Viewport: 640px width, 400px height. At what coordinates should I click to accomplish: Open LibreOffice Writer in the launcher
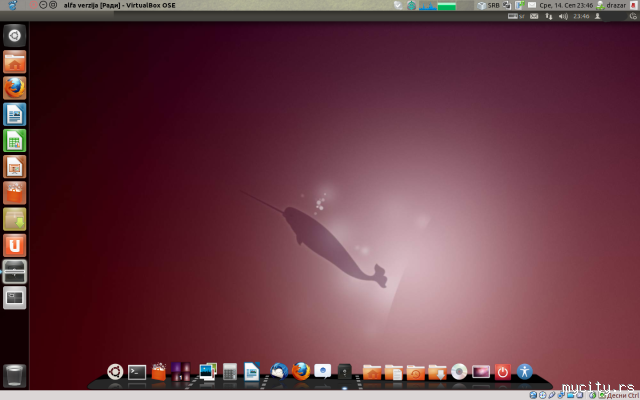(x=15, y=114)
